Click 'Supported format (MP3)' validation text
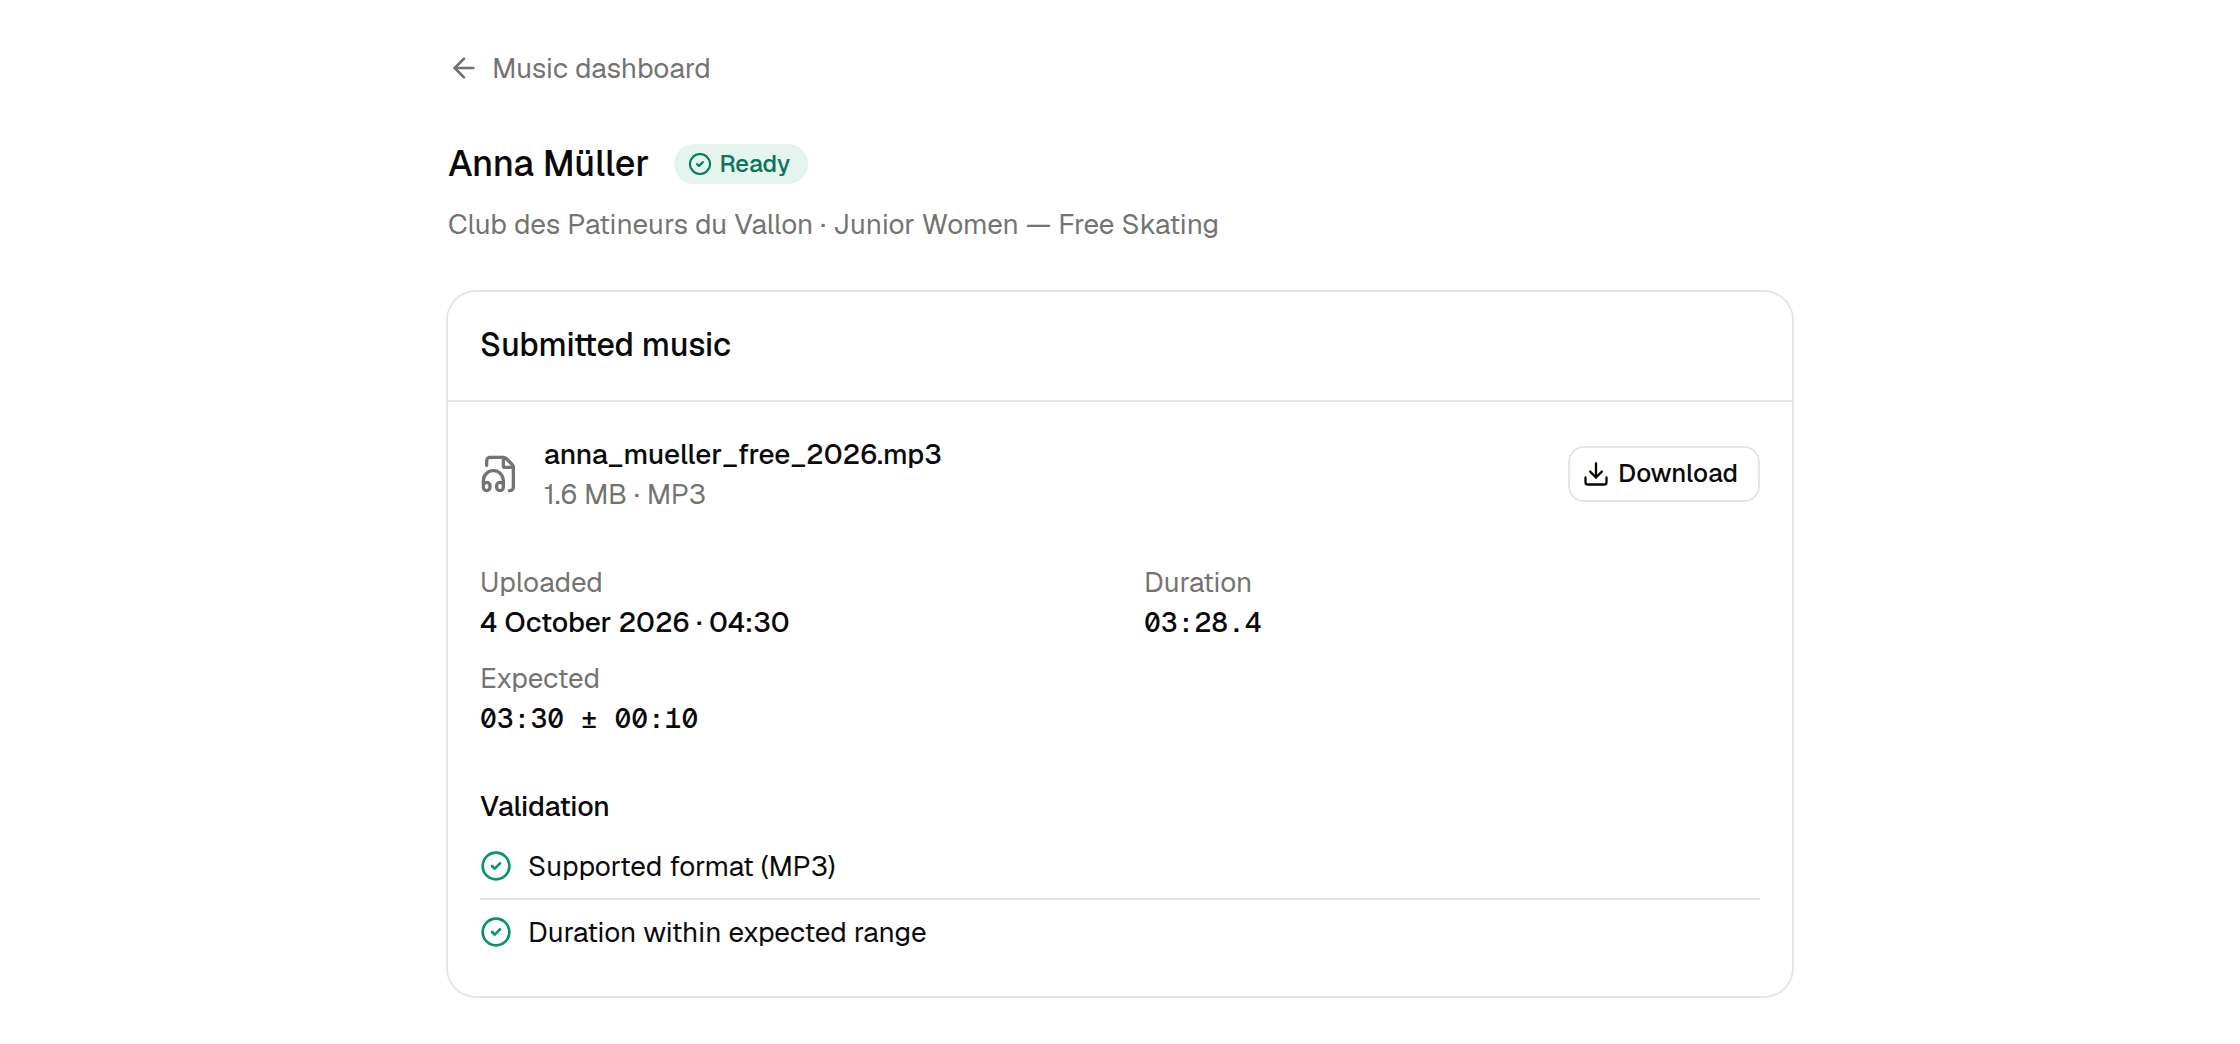Screen dimensions: 2240x1044 [x=682, y=866]
